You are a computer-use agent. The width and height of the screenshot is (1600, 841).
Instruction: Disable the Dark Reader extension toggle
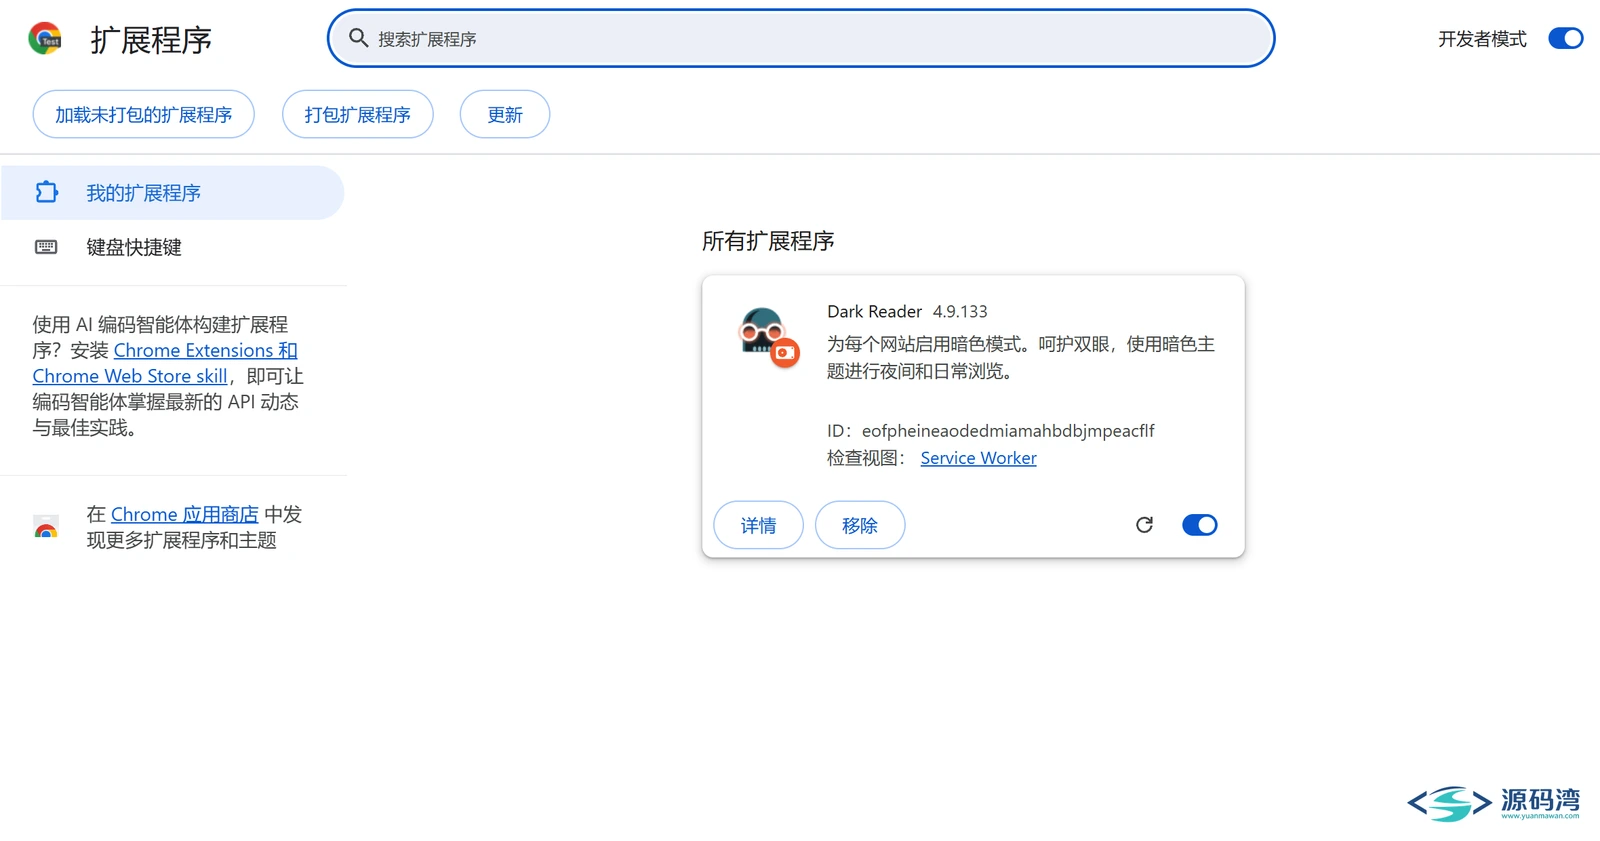pos(1199,525)
